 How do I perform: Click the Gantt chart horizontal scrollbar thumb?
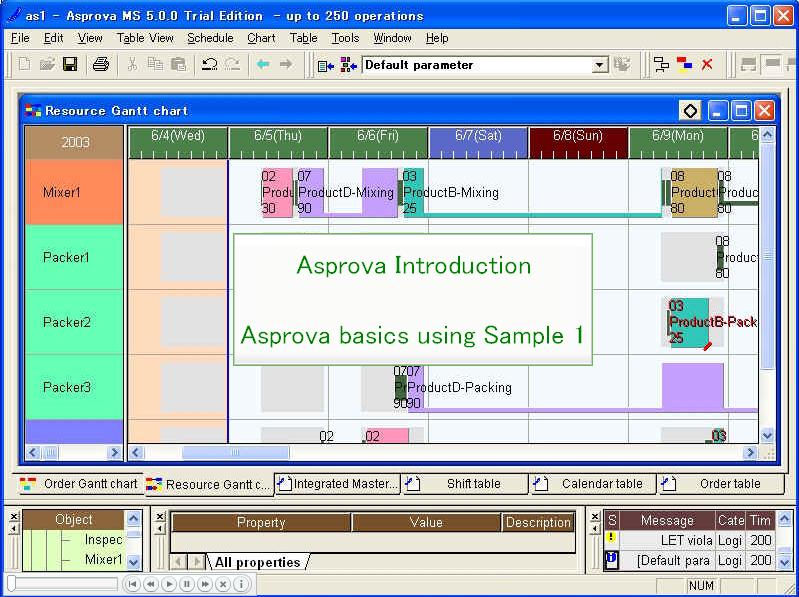click(x=235, y=452)
